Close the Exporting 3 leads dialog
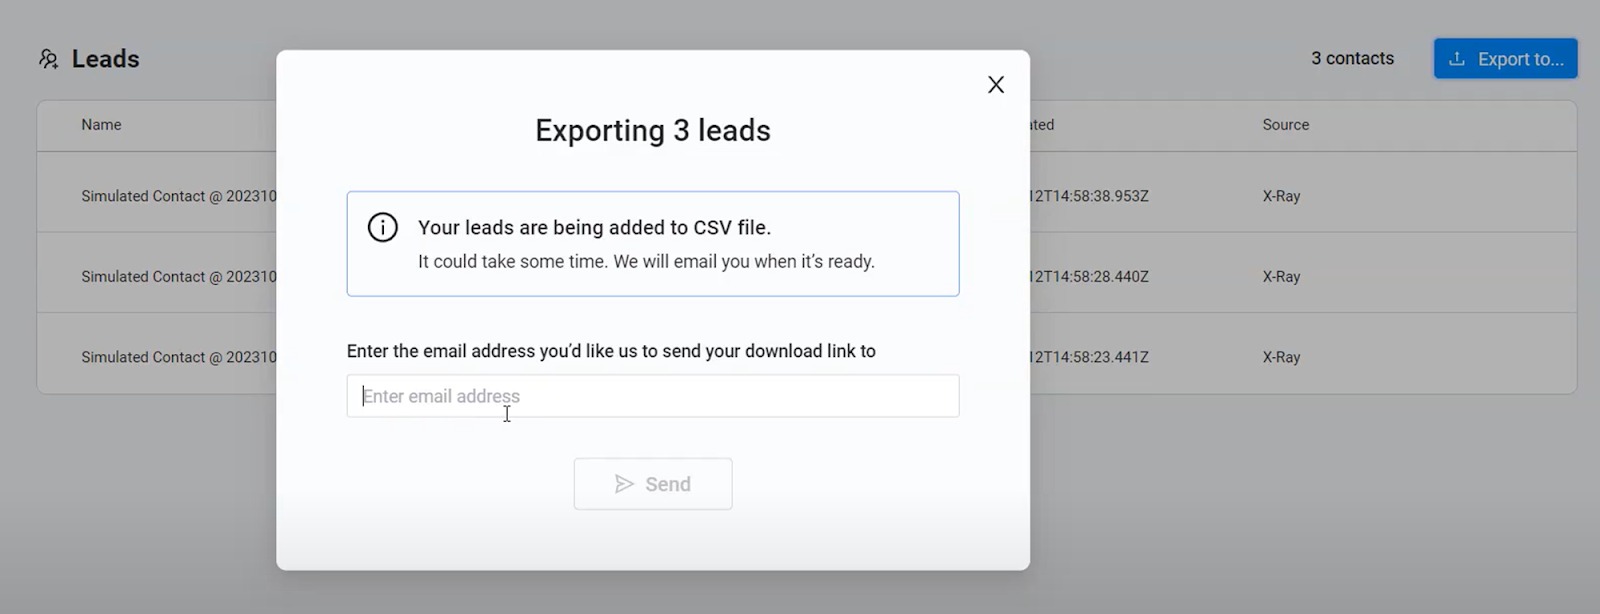1600x614 pixels. click(x=995, y=85)
